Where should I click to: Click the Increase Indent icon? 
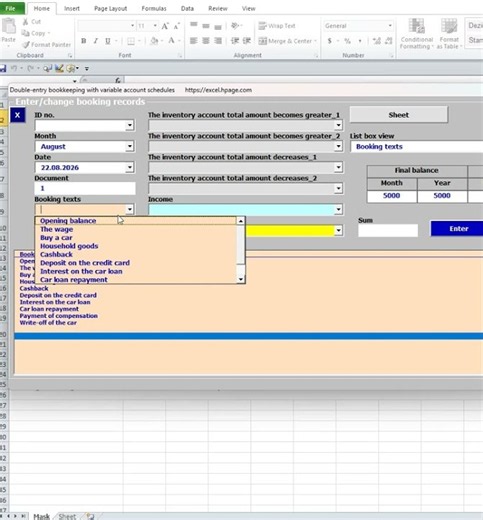point(247,41)
